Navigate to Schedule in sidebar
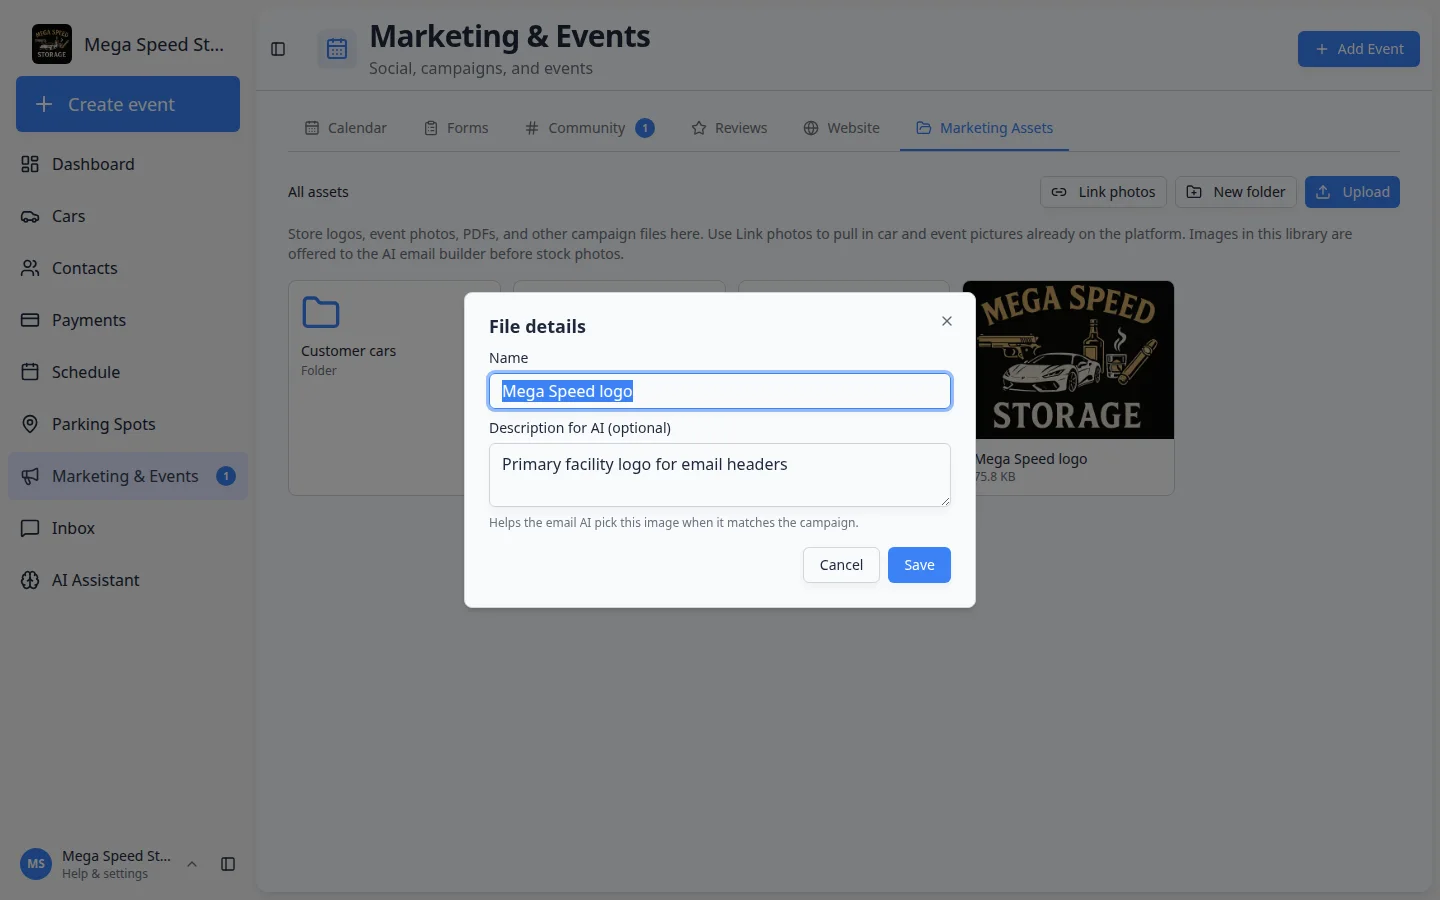The height and width of the screenshot is (900, 1440). (x=128, y=372)
